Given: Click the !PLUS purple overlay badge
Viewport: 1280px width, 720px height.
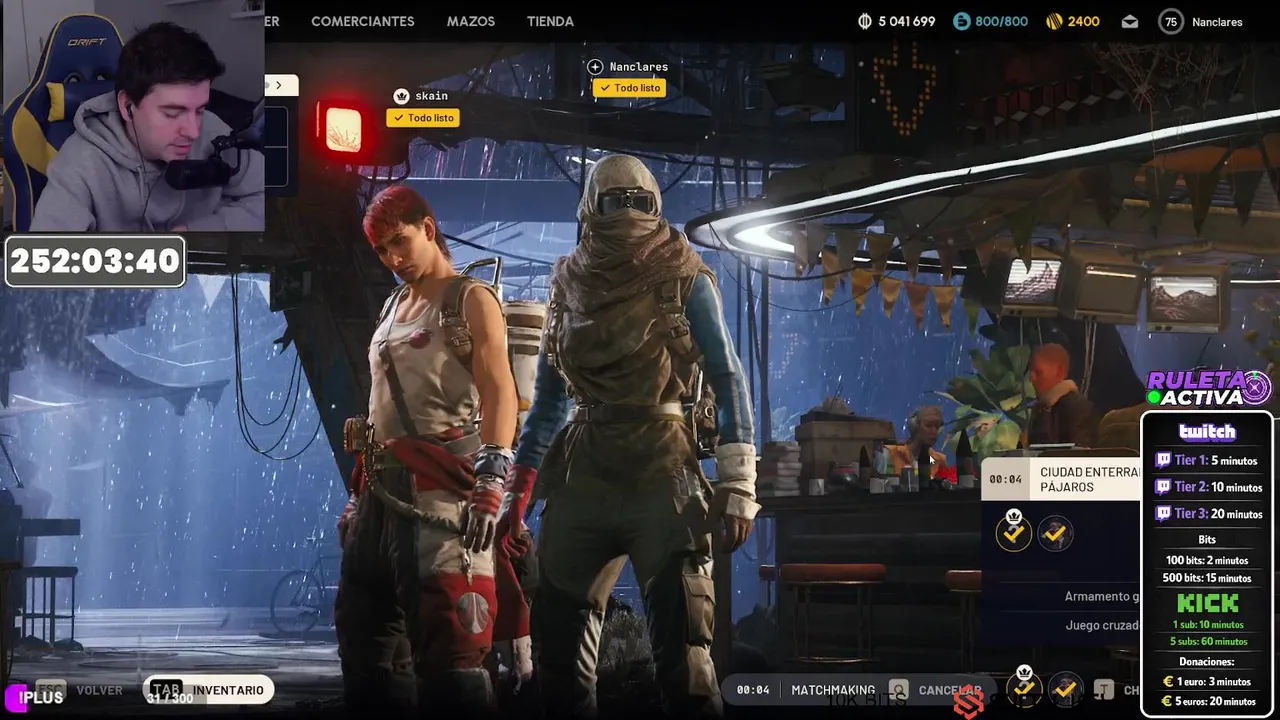Looking at the screenshot, I should coord(34,698).
